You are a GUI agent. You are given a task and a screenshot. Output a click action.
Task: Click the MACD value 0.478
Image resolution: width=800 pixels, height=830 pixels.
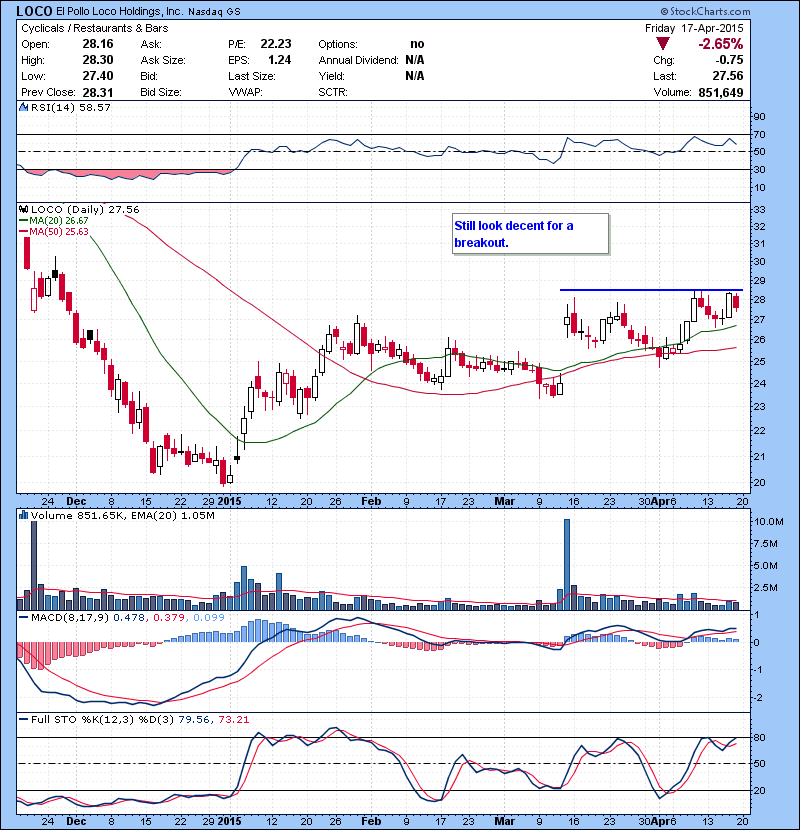[129, 617]
